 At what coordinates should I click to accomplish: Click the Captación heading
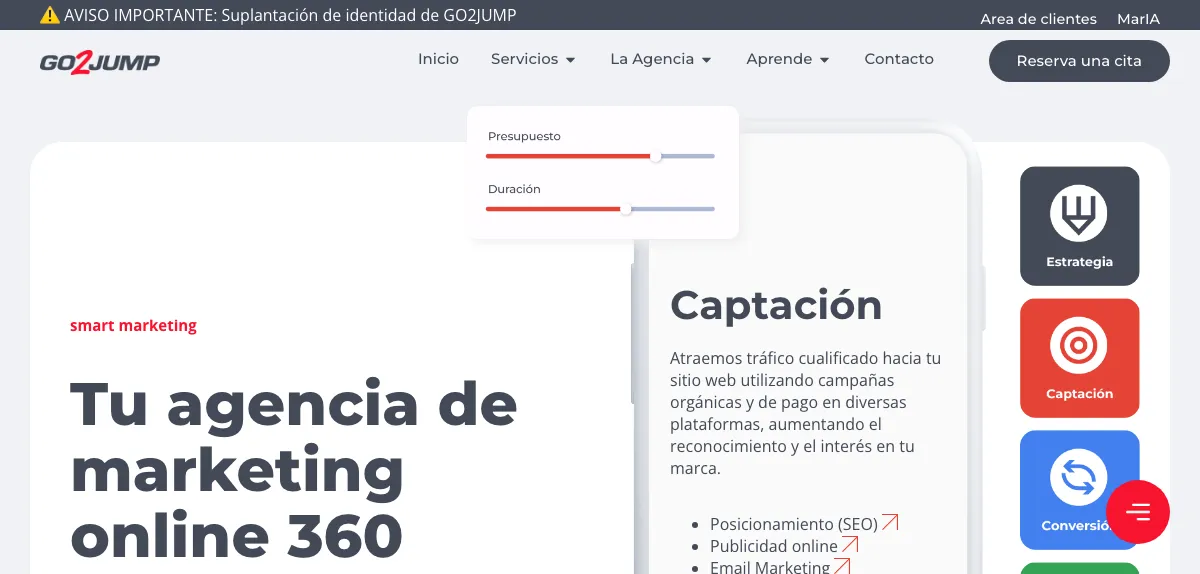coord(776,305)
